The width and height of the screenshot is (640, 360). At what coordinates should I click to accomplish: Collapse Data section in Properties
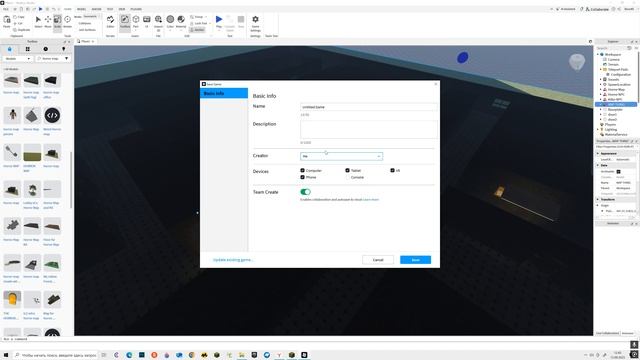tap(598, 165)
